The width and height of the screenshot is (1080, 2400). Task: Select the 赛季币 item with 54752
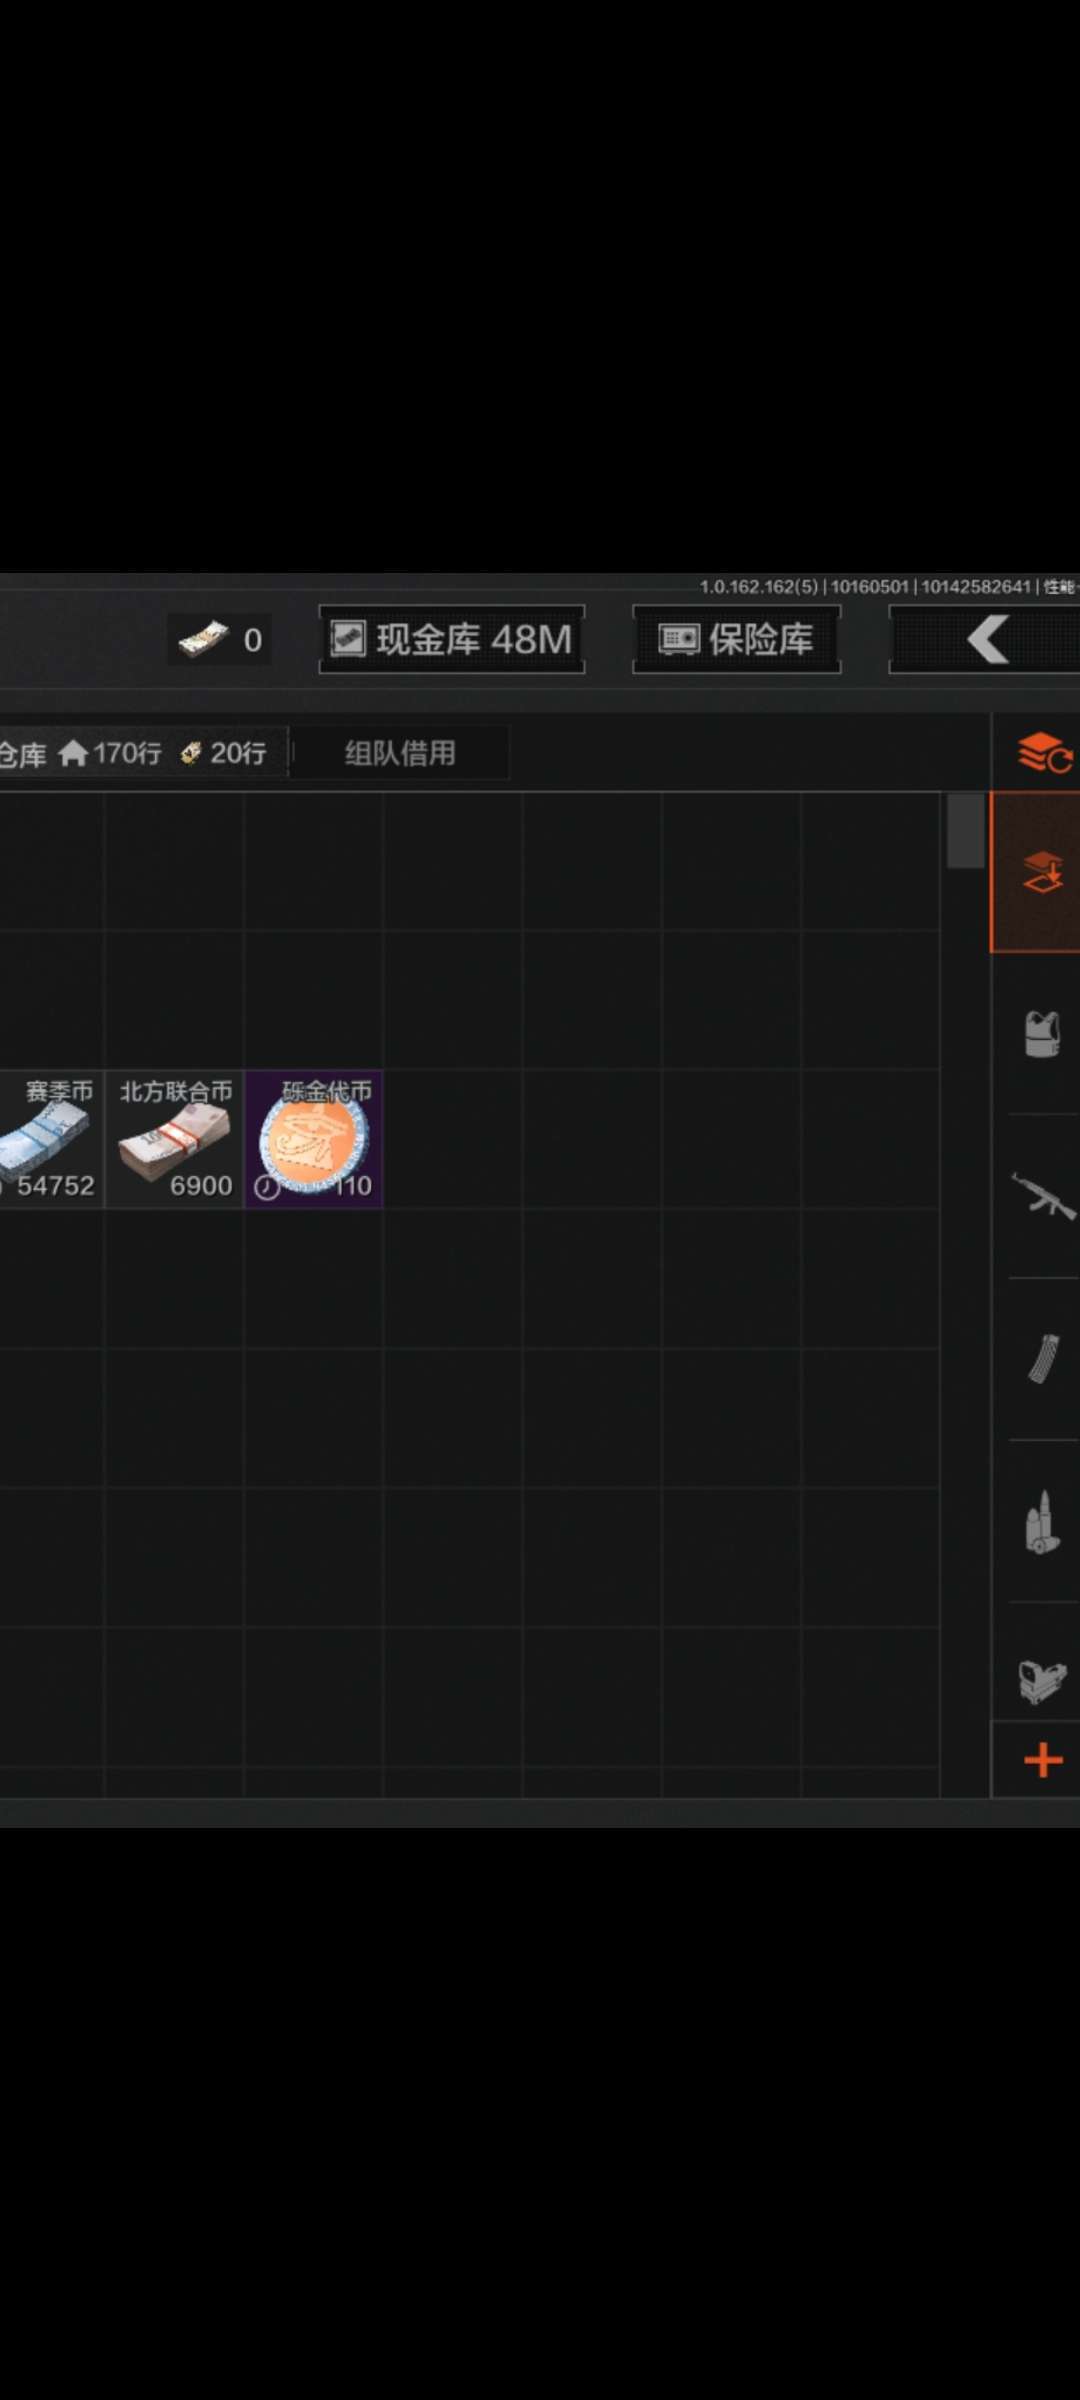click(x=51, y=1139)
